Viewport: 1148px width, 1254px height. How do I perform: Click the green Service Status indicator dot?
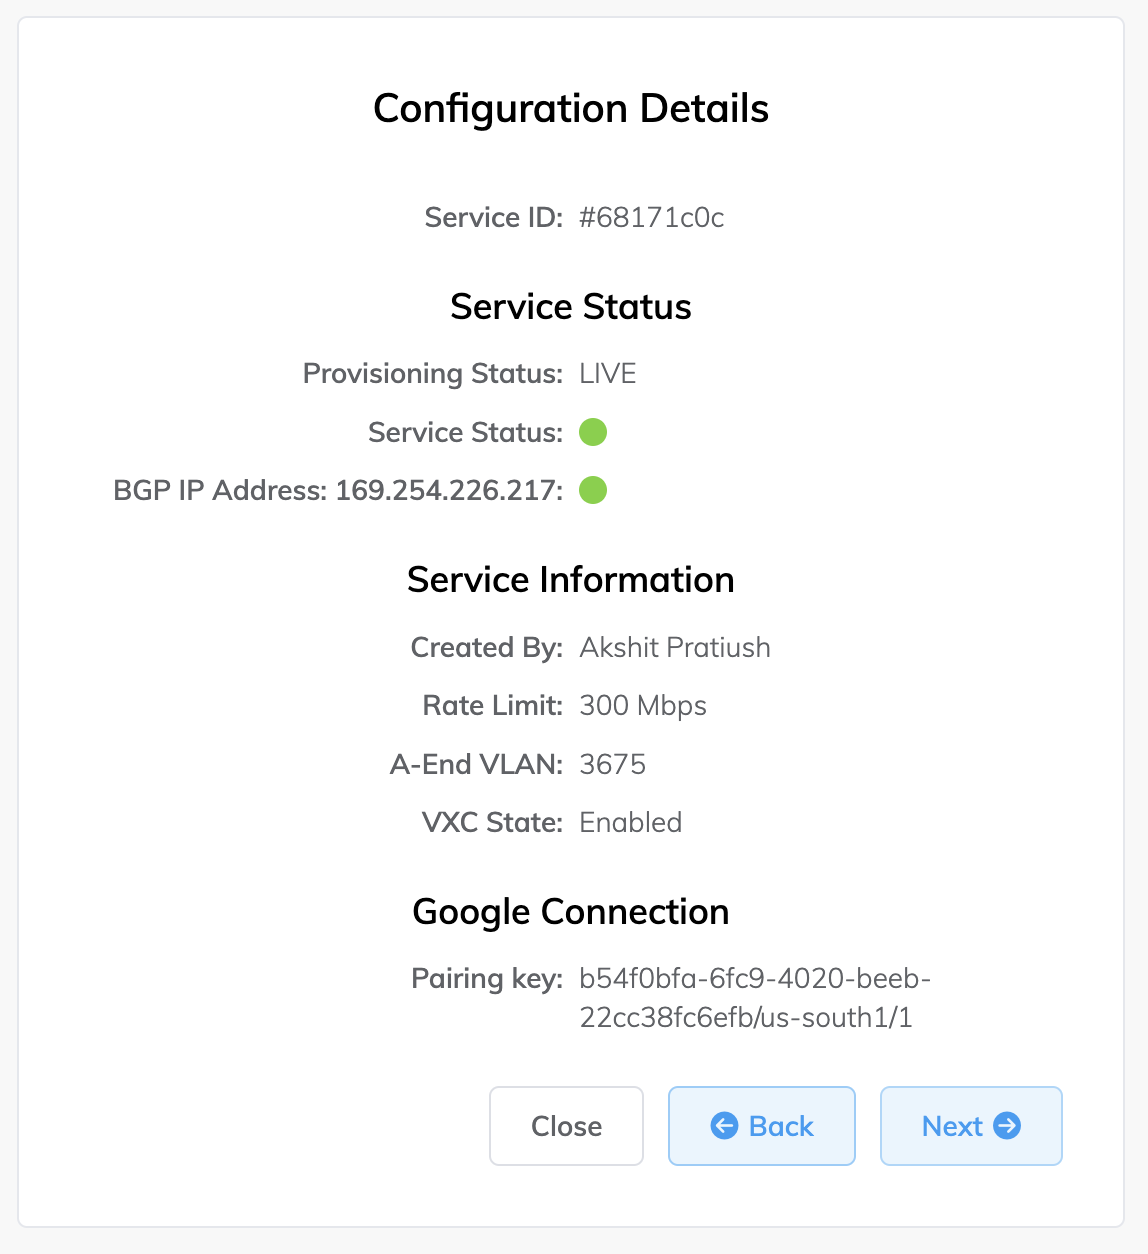(x=593, y=432)
